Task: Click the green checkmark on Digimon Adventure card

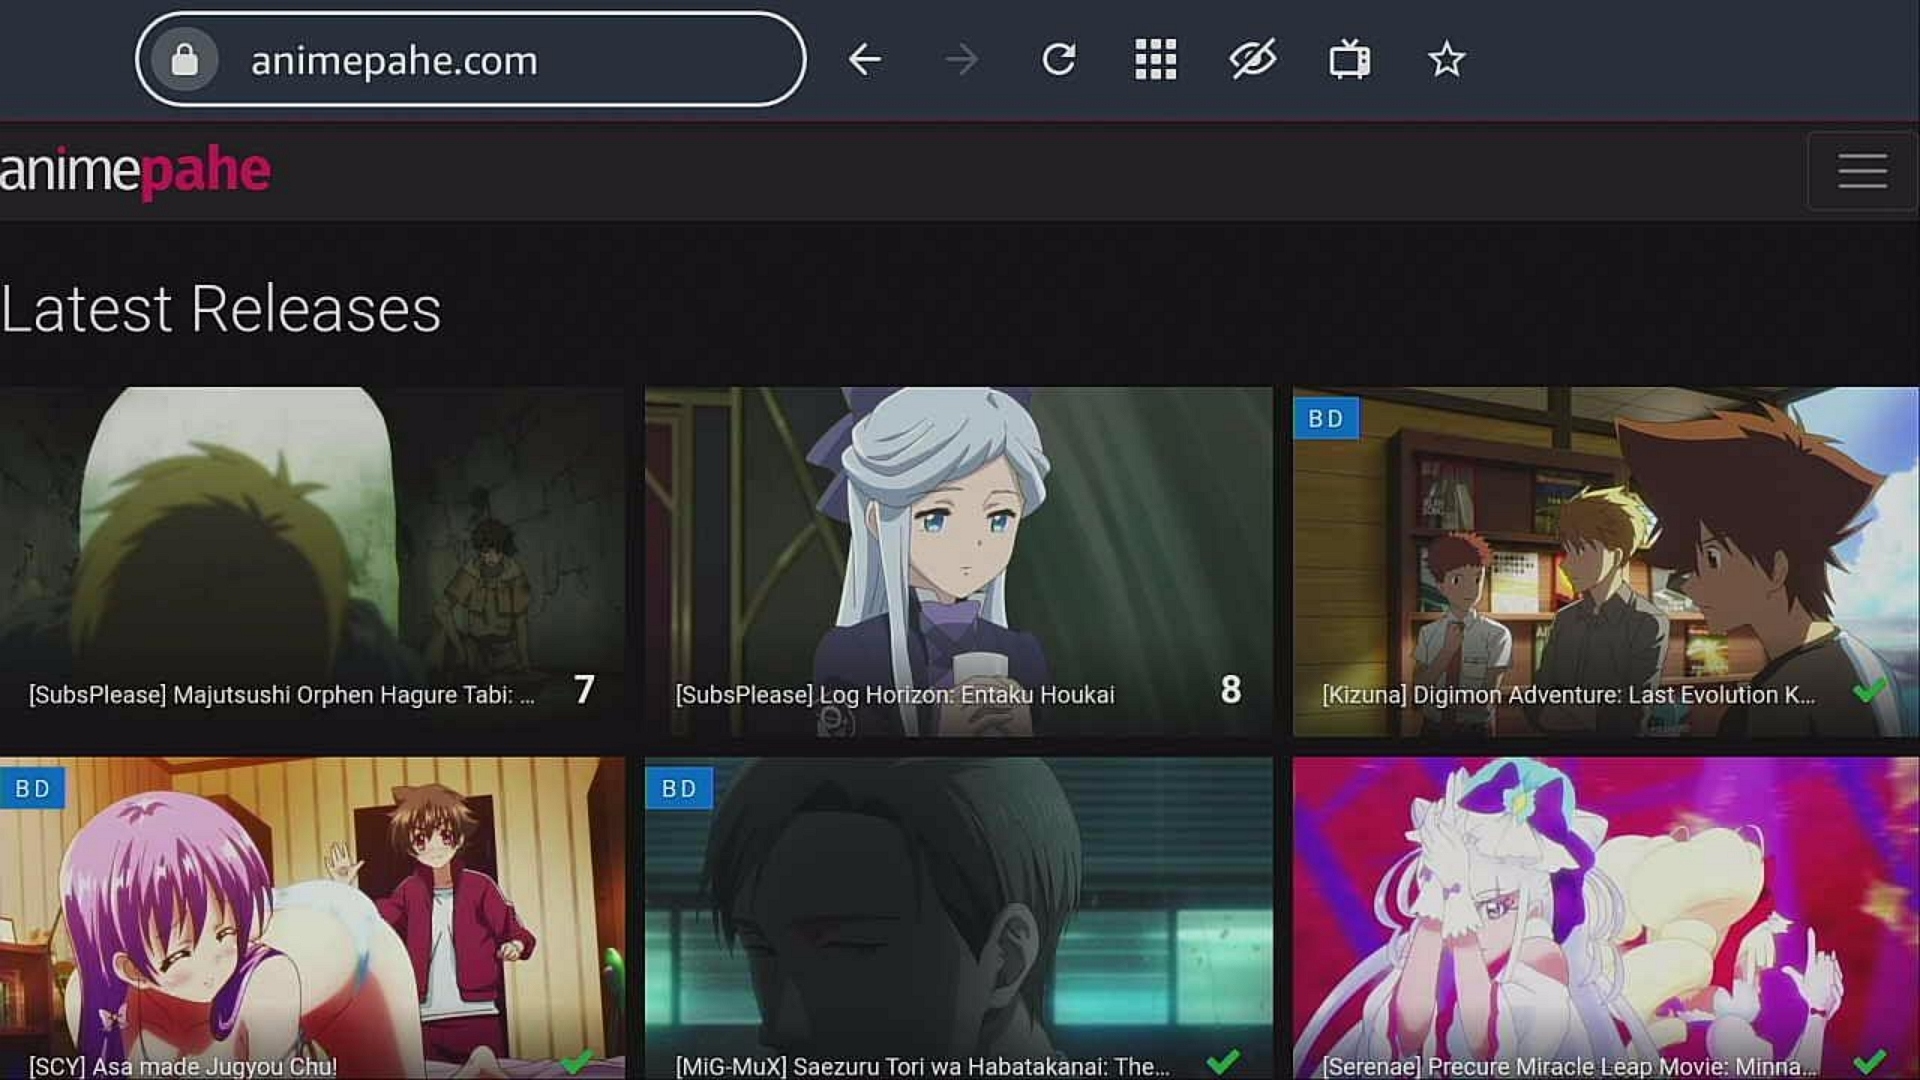Action: pos(1869,690)
